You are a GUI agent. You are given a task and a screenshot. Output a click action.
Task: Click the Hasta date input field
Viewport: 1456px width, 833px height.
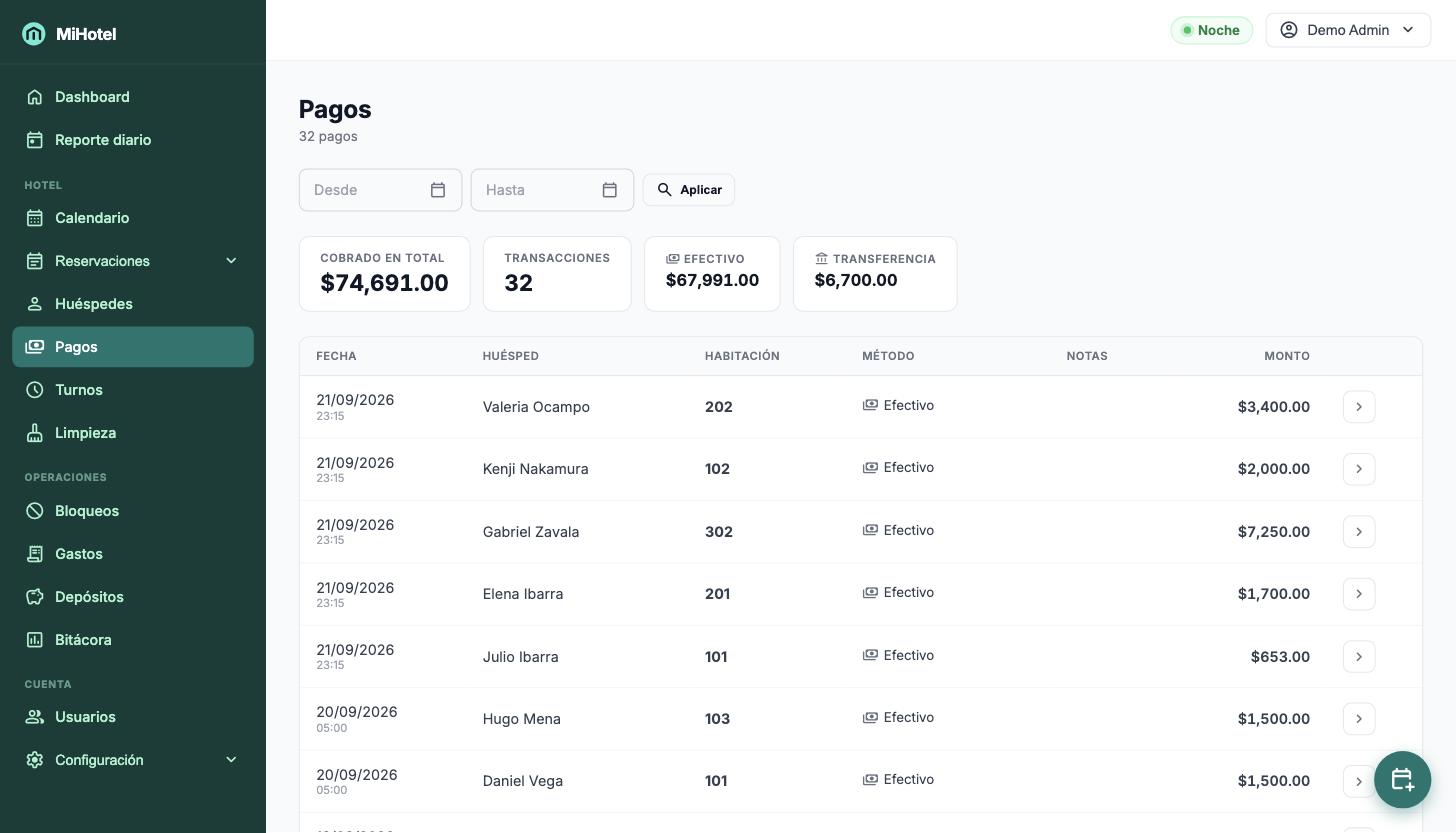[x=552, y=190]
